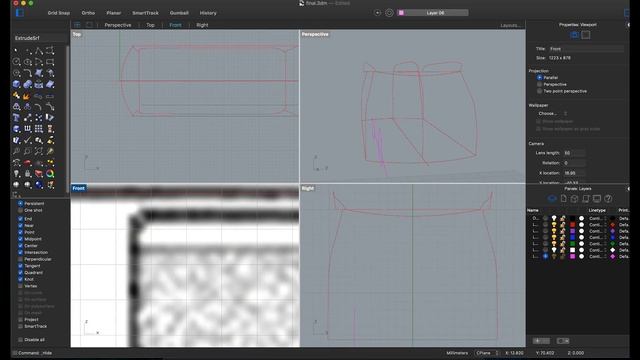Select the Fillet curves tool
This screenshot has height=360, width=640.
[28, 73]
